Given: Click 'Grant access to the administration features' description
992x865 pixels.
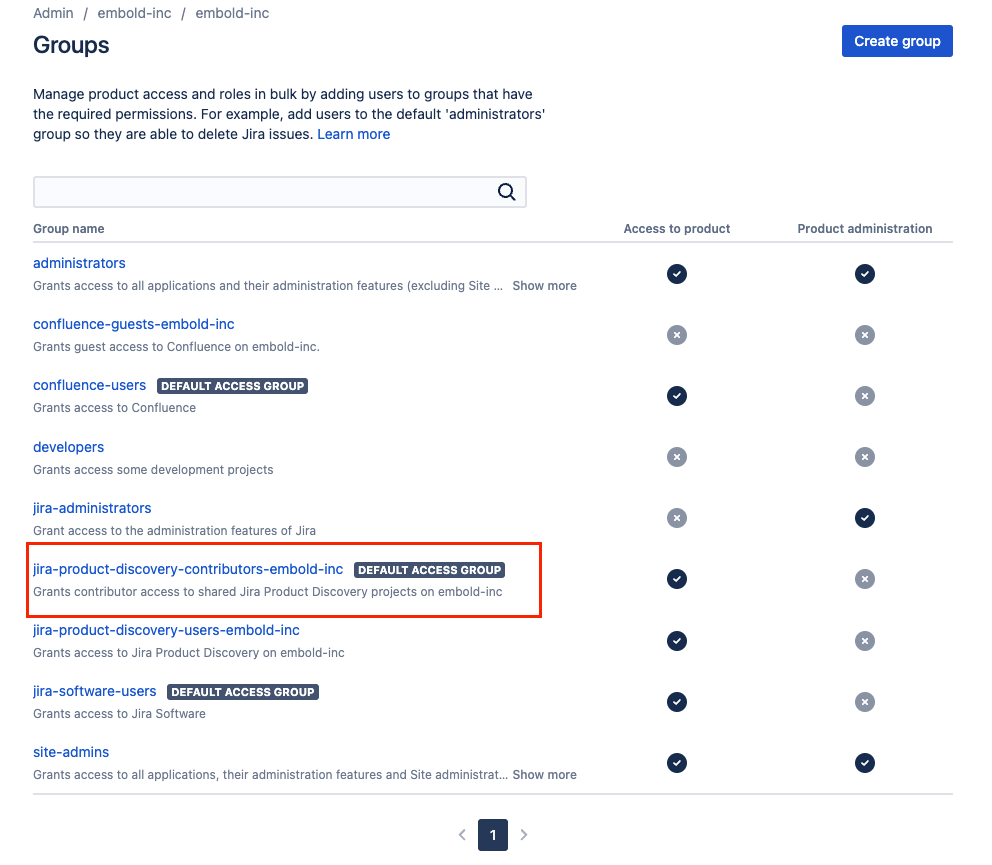Looking at the screenshot, I should click(174, 531).
